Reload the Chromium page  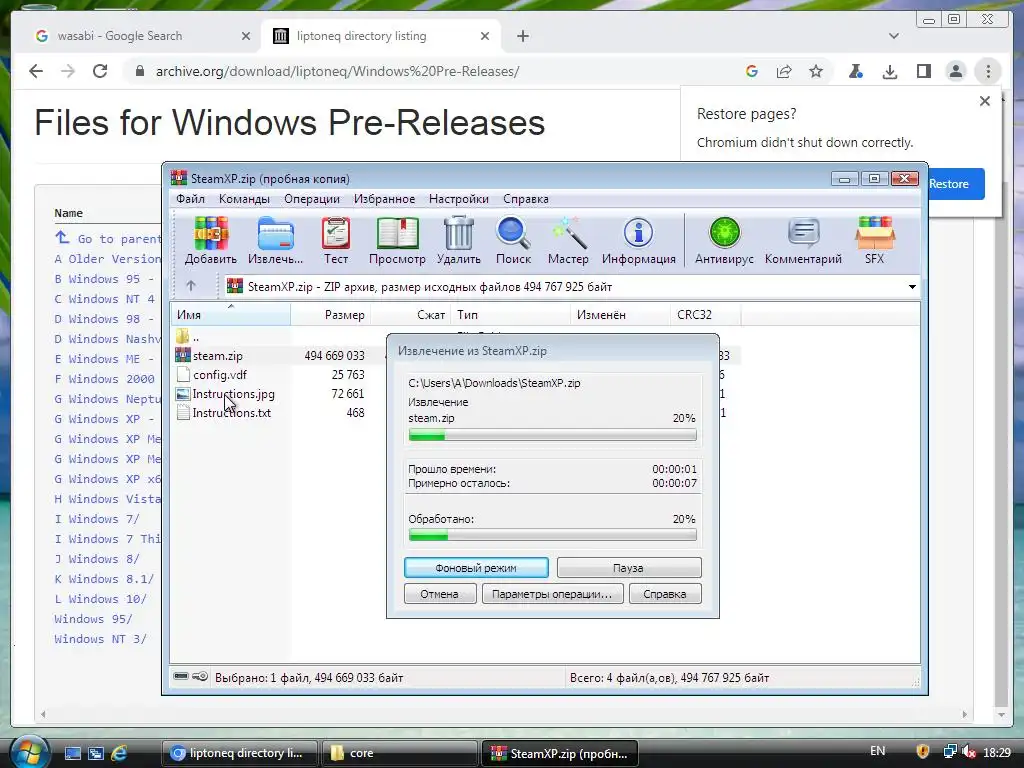[100, 71]
